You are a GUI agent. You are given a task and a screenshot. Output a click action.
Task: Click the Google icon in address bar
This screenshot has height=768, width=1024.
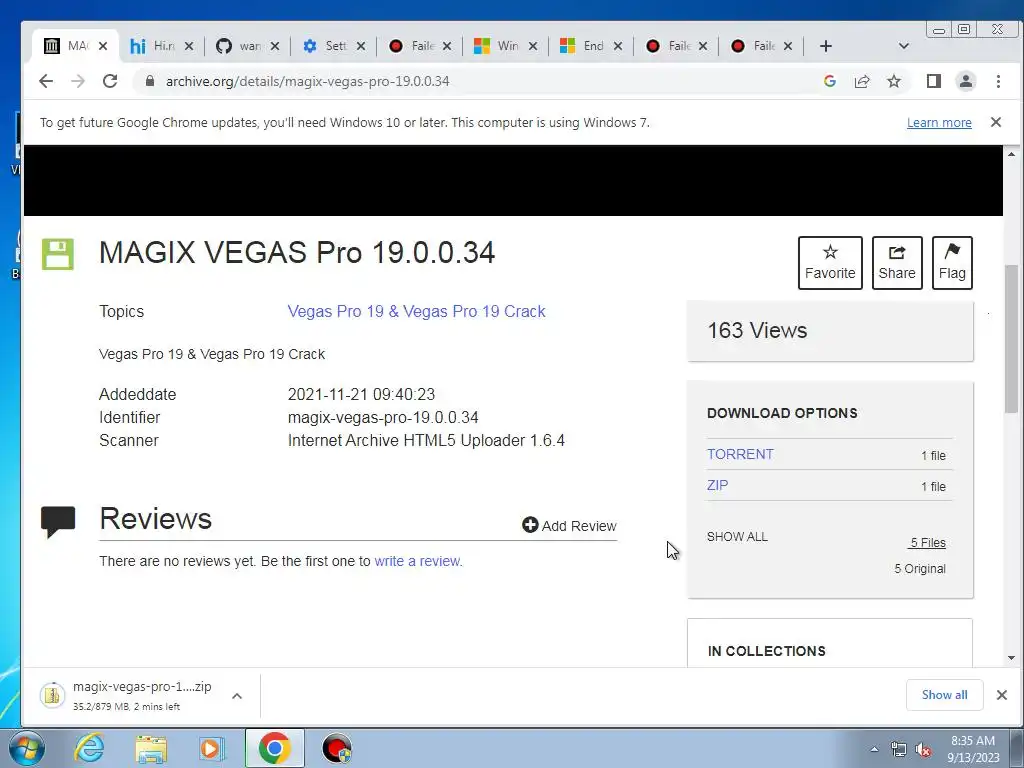point(830,81)
